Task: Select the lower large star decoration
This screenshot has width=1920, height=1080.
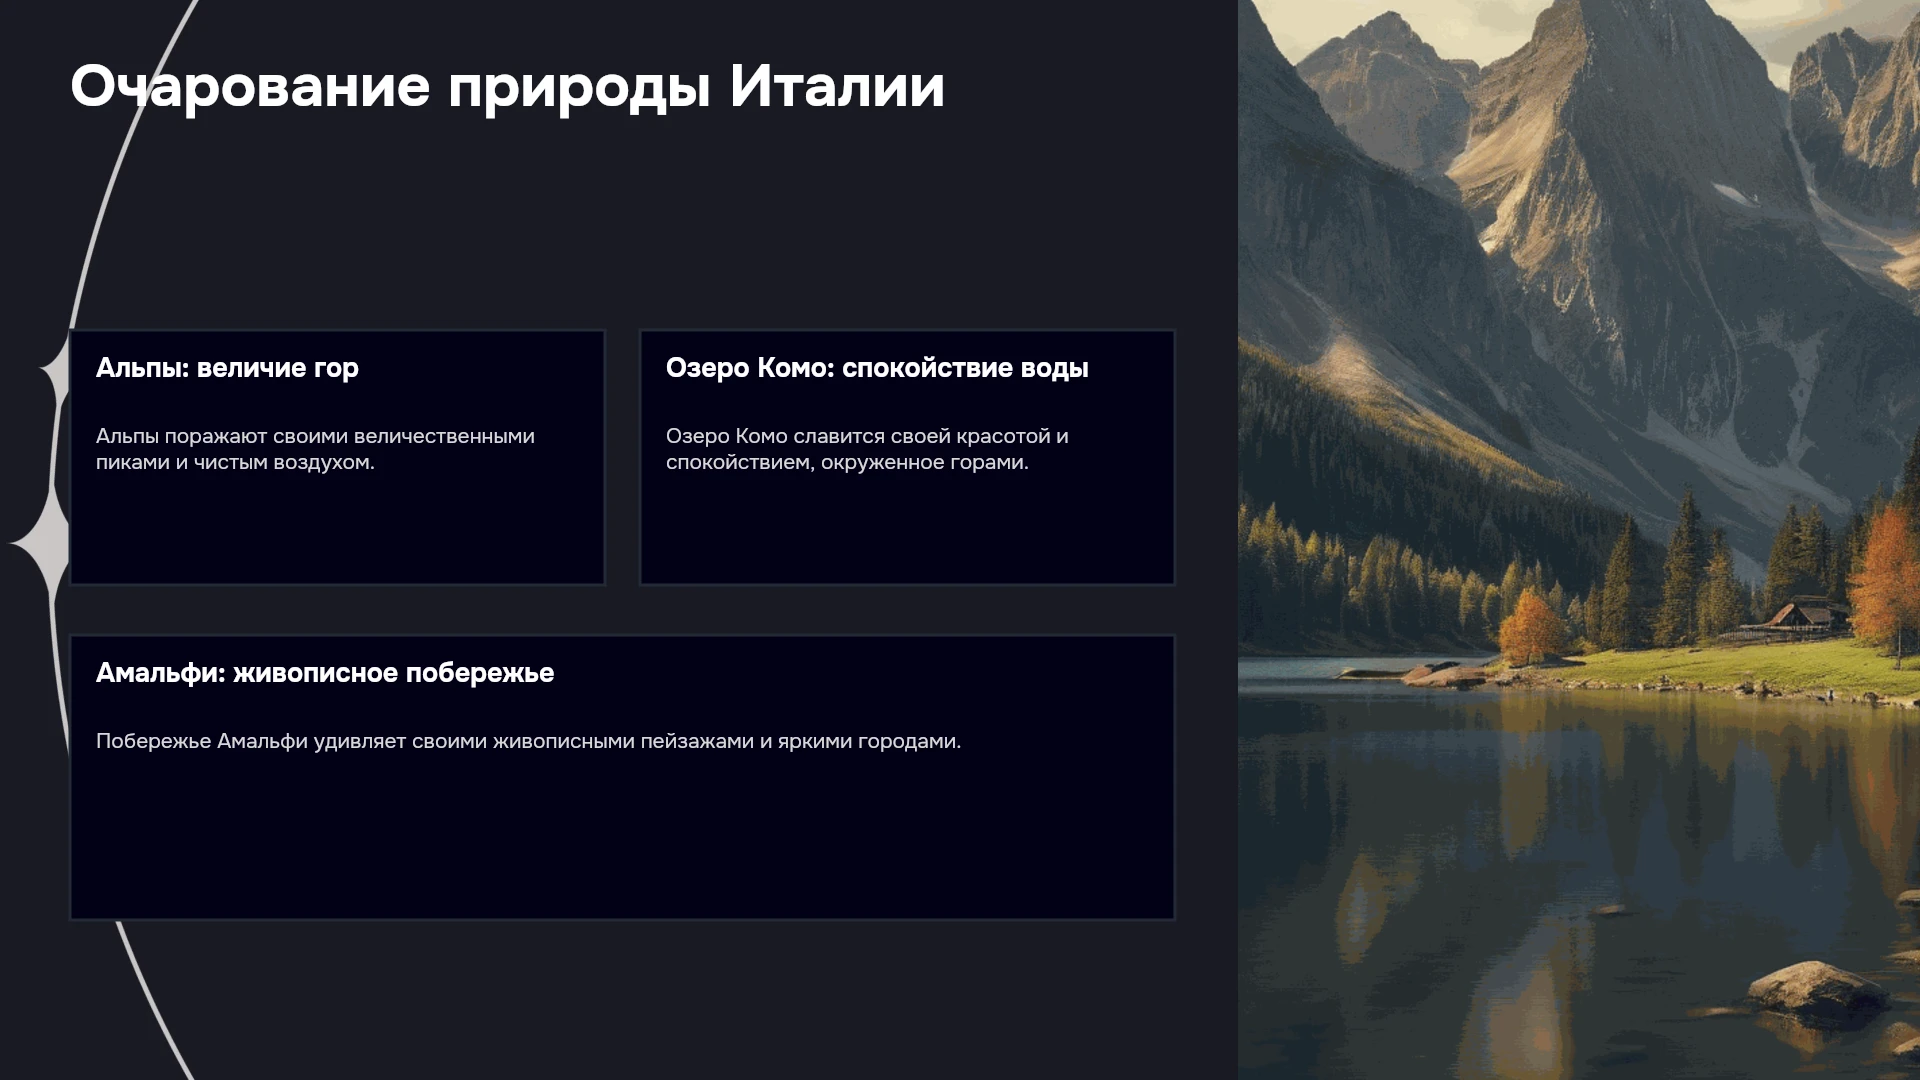Action: point(40,543)
